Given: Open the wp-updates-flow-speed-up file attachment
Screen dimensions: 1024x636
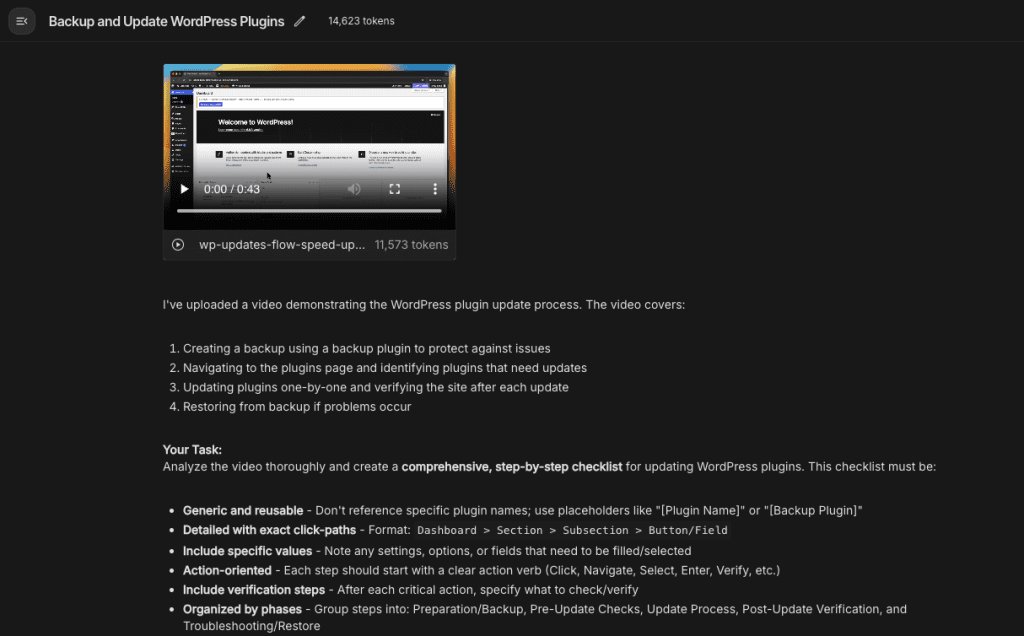Looking at the screenshot, I should 282,244.
